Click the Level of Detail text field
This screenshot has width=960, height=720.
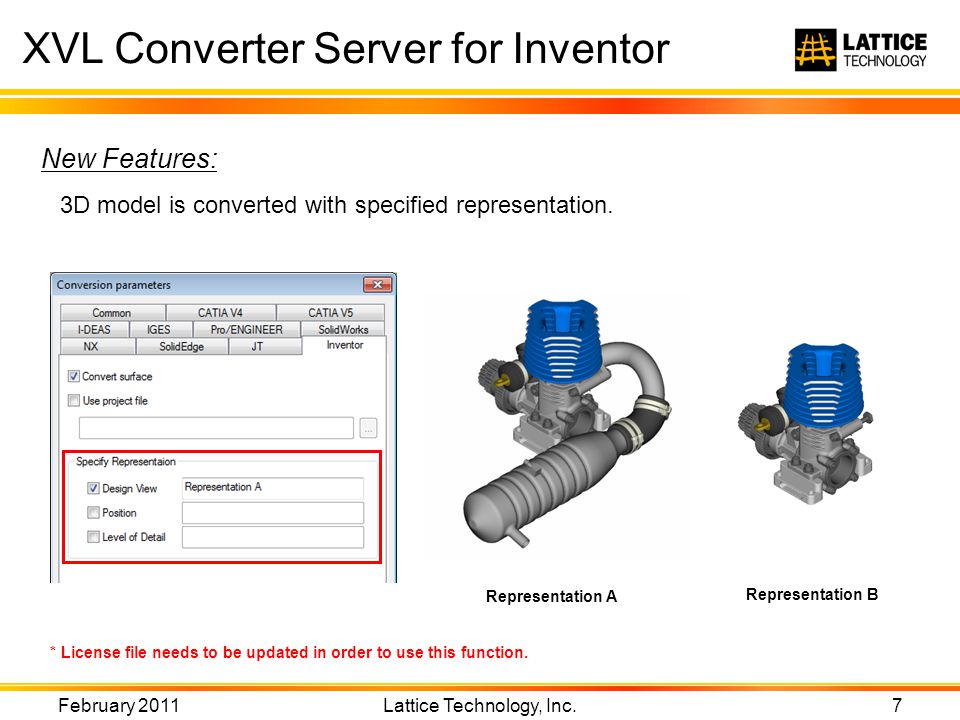click(273, 538)
